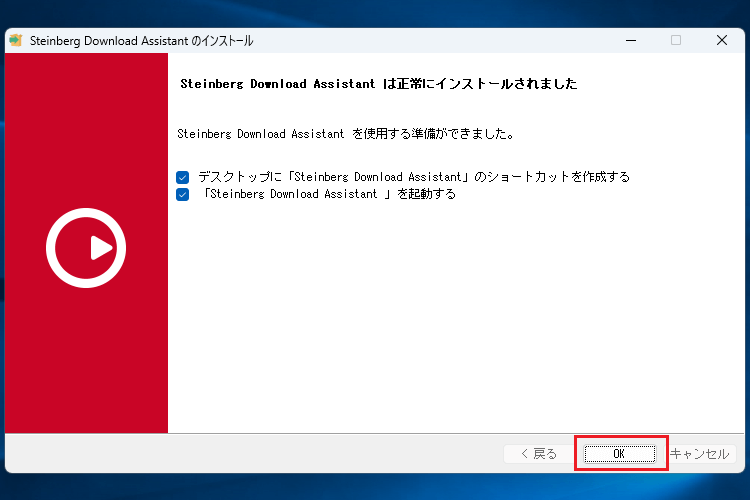The image size is (750, 500).
Task: Minimize the installer window
Action: [x=631, y=41]
